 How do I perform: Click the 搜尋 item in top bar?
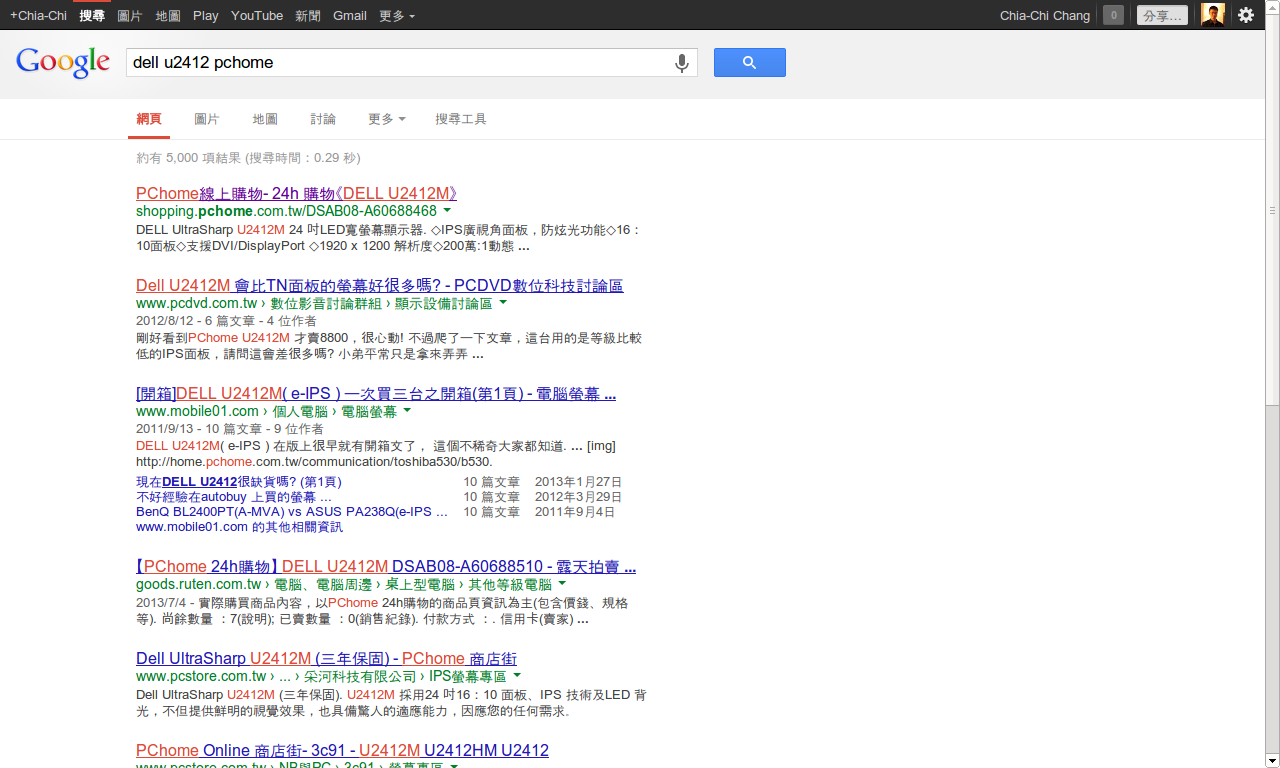click(x=92, y=15)
